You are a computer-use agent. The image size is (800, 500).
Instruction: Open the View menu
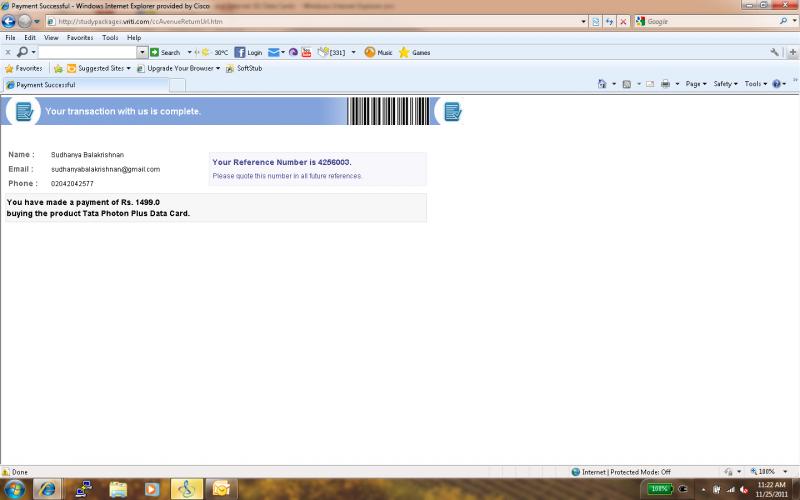point(51,38)
